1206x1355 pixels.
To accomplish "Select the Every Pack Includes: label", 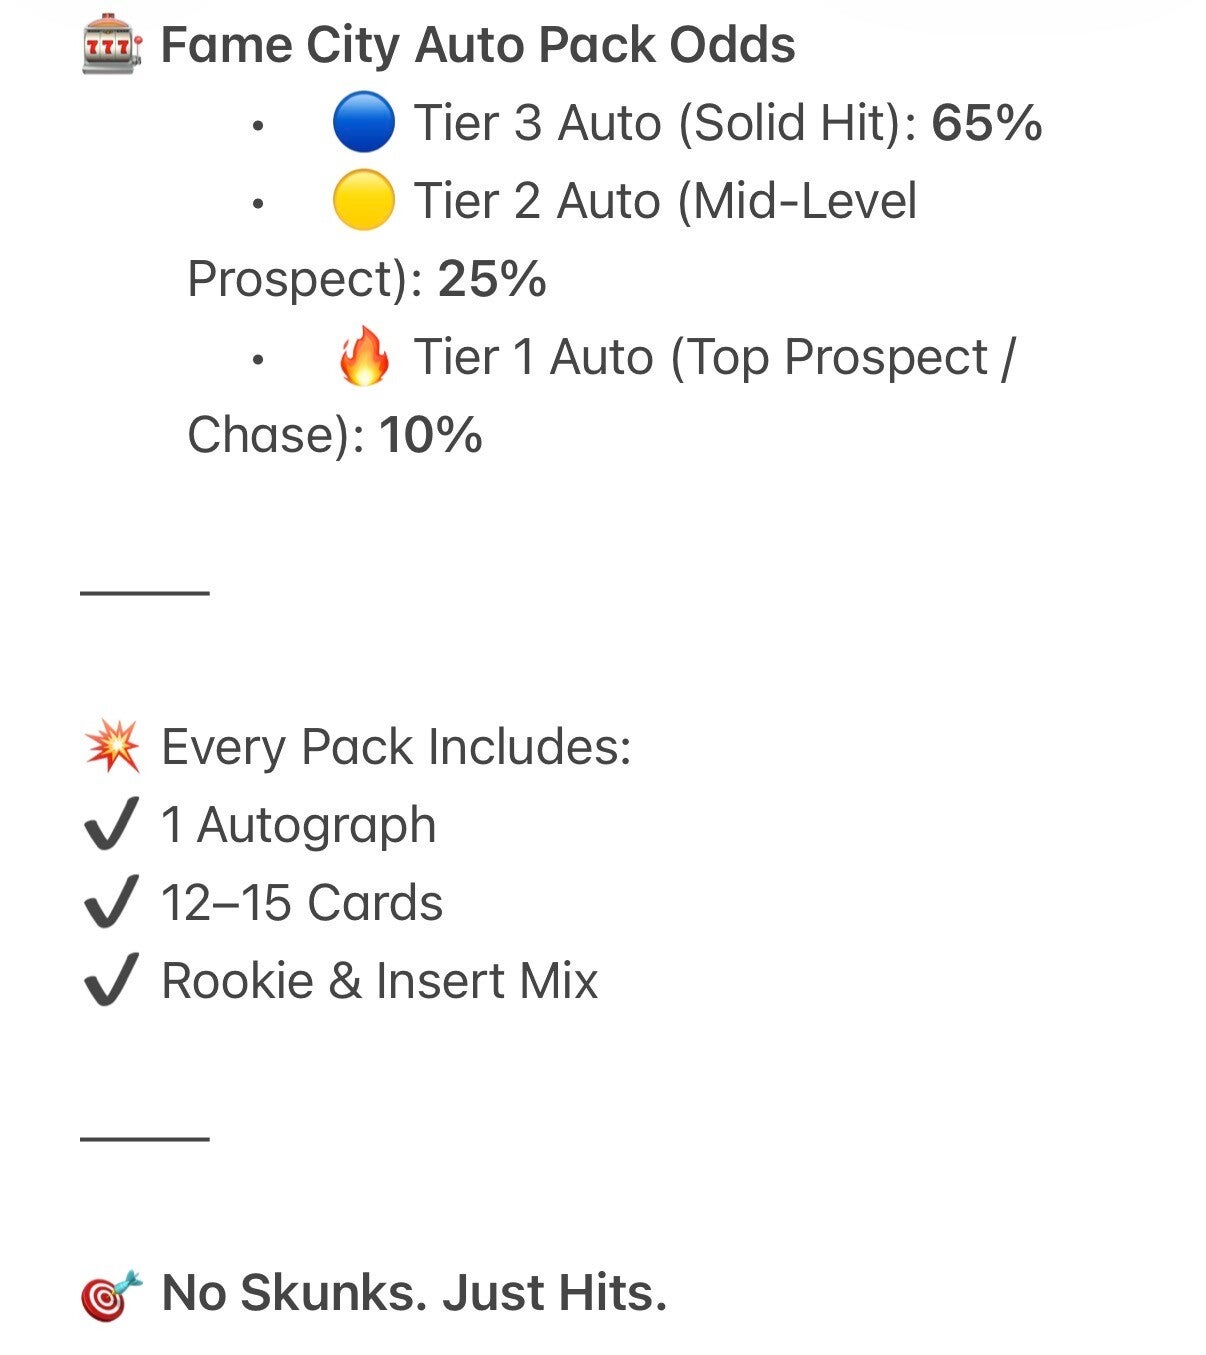I will coord(396,747).
